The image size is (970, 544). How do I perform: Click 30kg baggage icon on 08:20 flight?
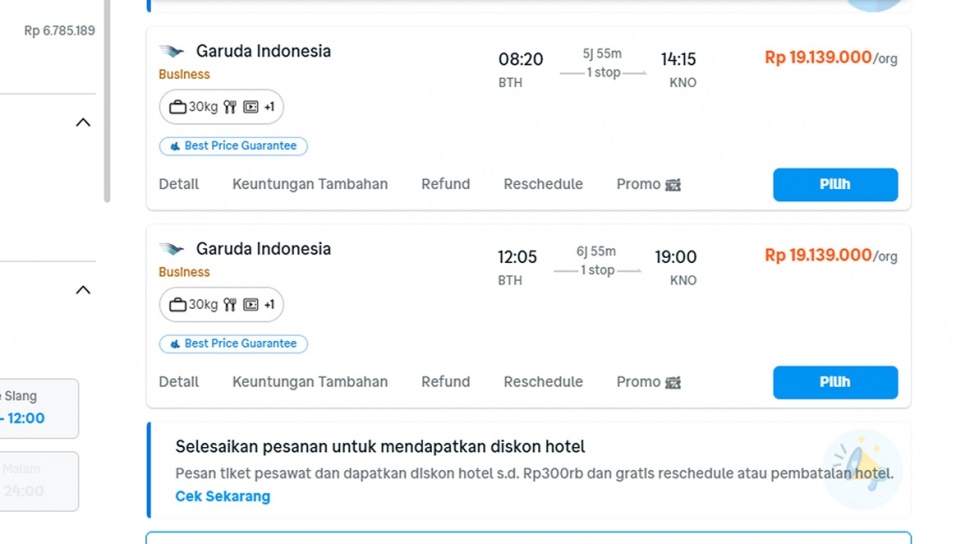point(178,107)
